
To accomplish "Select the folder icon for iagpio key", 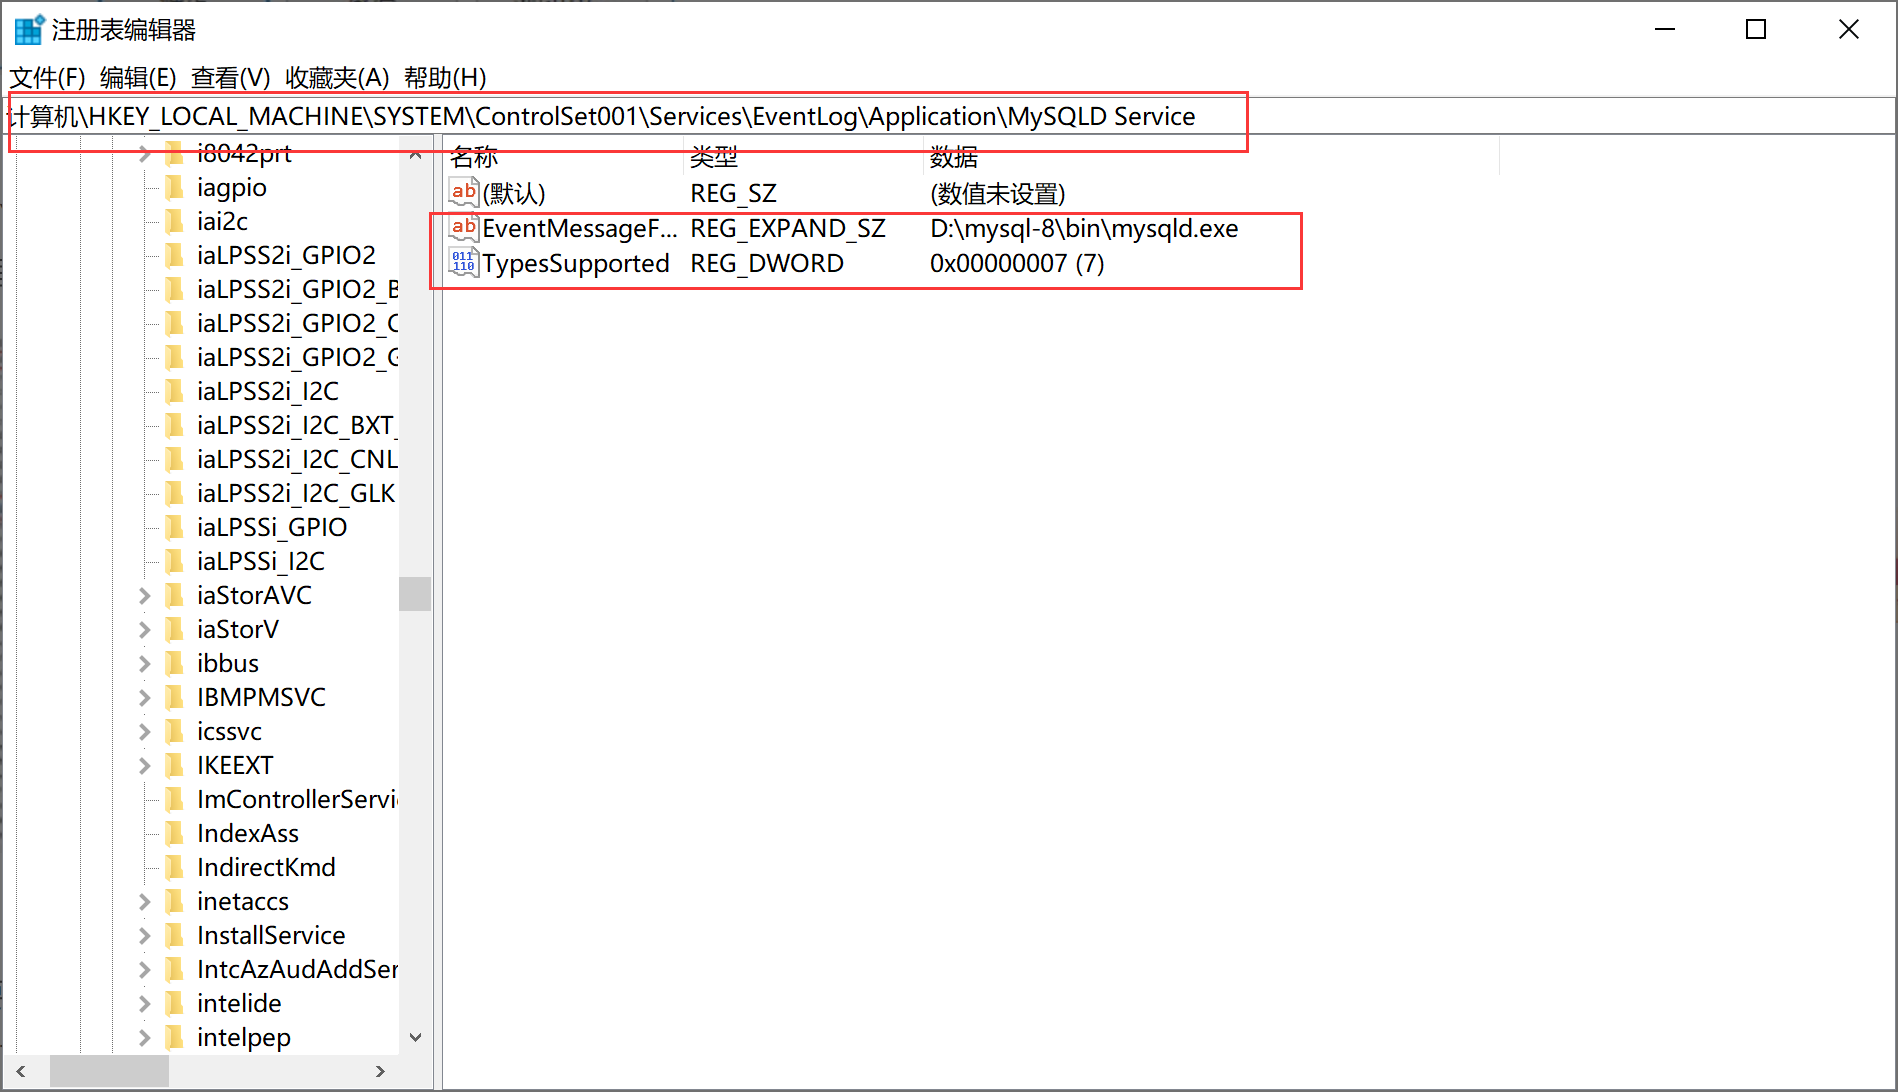I will 175,187.
